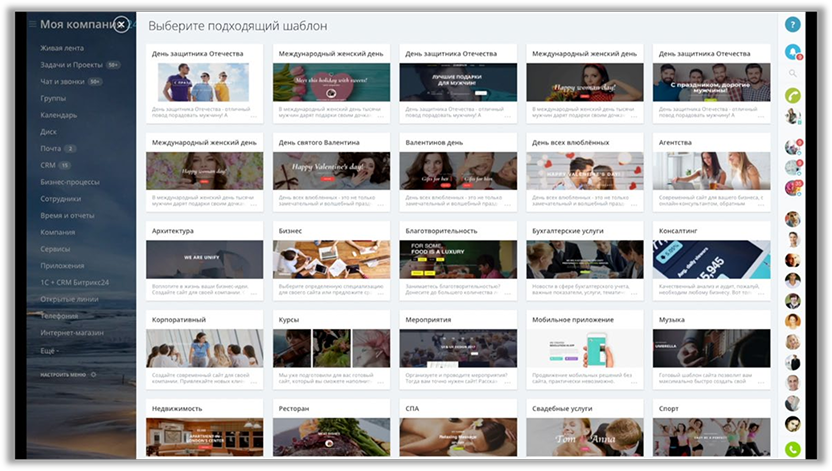This screenshot has height=471, width=832.
Task: Choose the Мероприятия template
Action: (x=458, y=350)
